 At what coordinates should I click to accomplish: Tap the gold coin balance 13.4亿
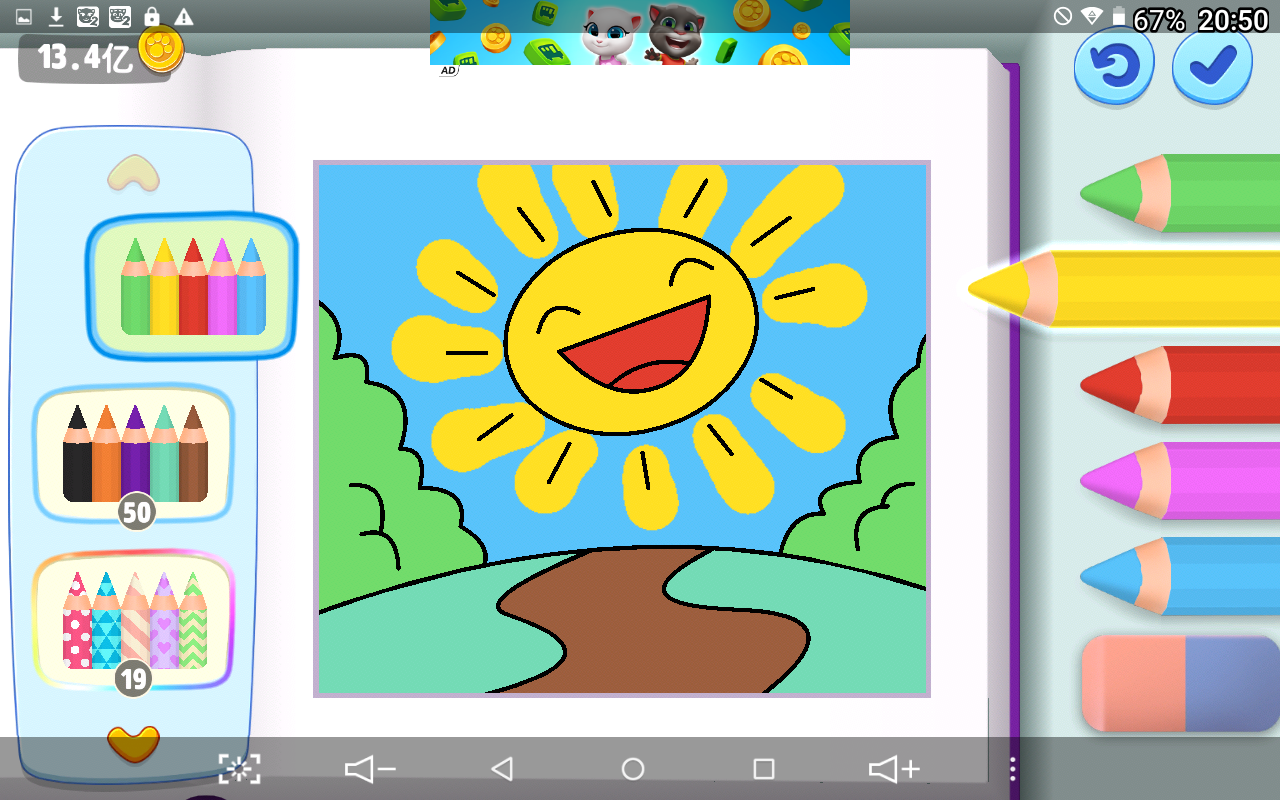click(x=101, y=55)
